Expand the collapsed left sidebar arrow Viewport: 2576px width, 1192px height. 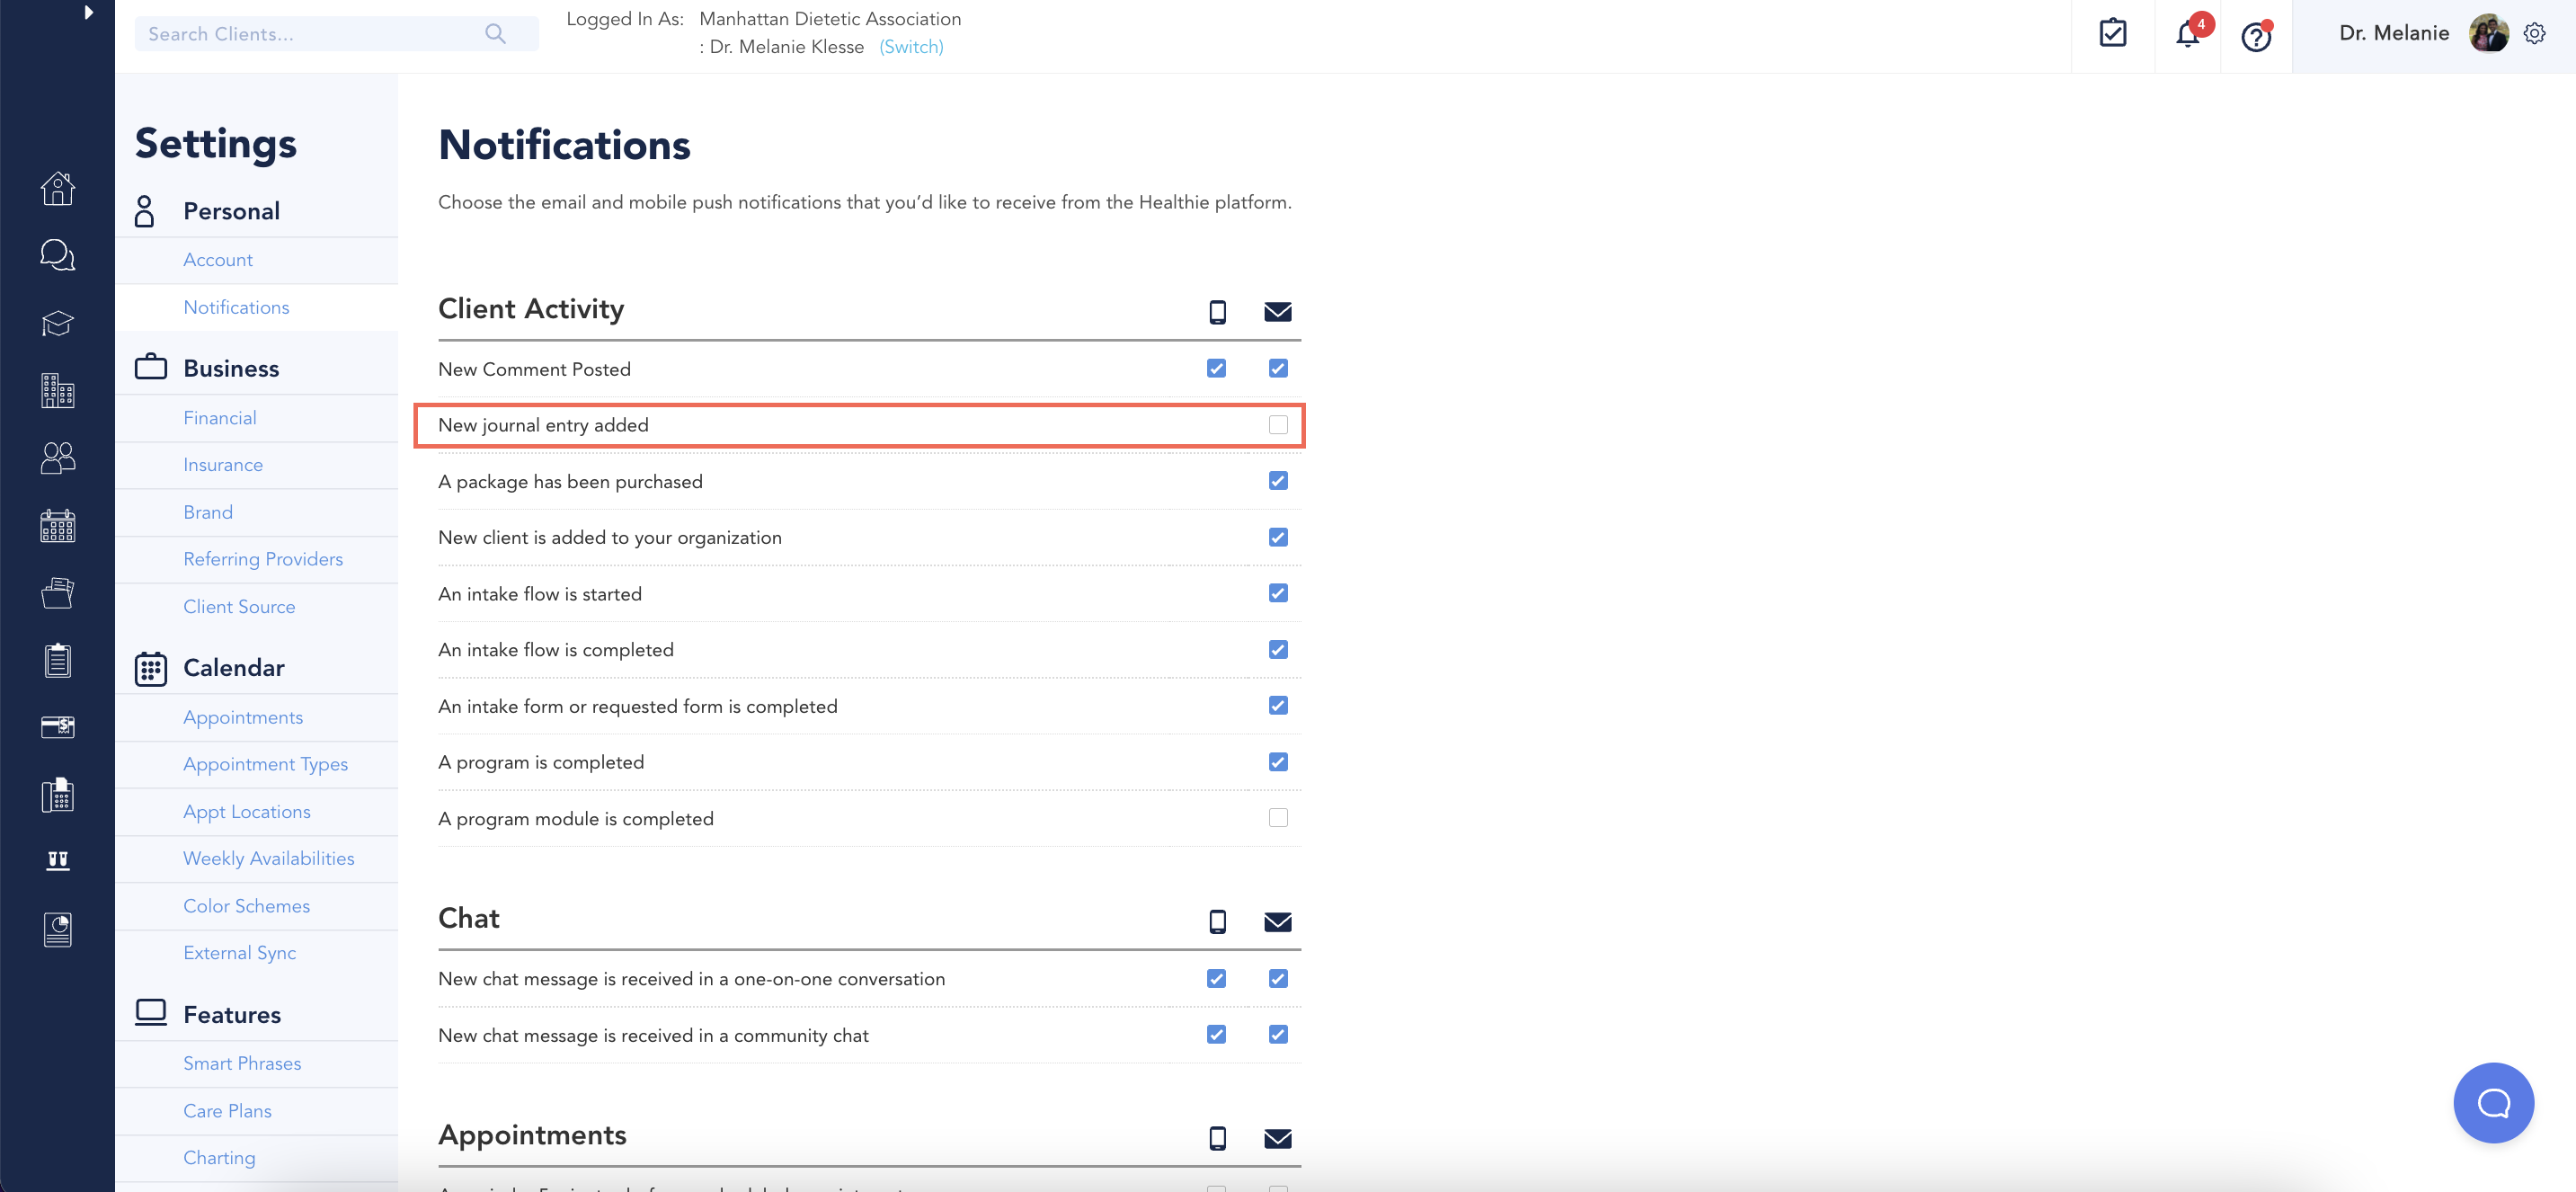[x=88, y=13]
